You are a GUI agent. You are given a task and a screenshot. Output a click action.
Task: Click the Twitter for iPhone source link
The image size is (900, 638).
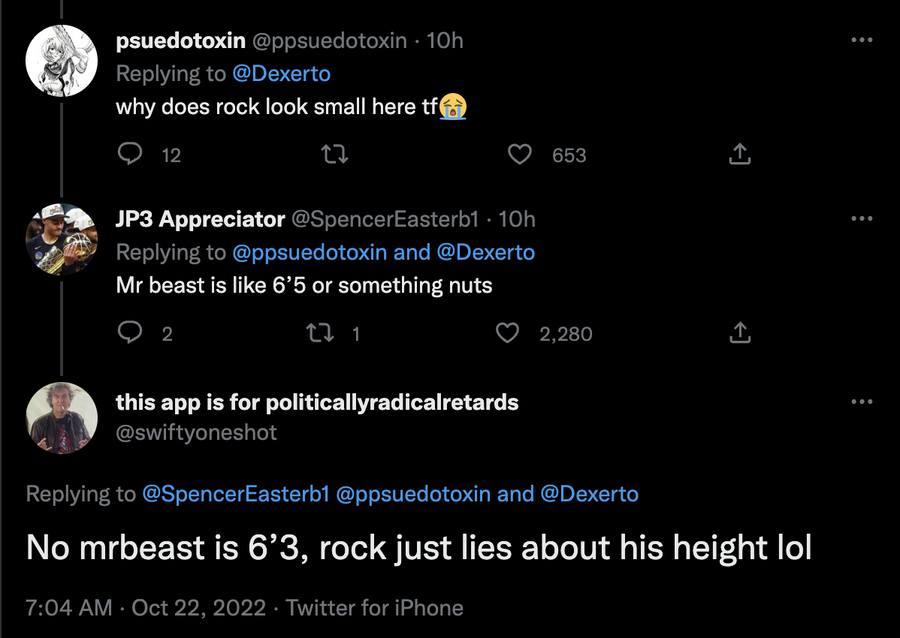pyautogui.click(x=374, y=608)
